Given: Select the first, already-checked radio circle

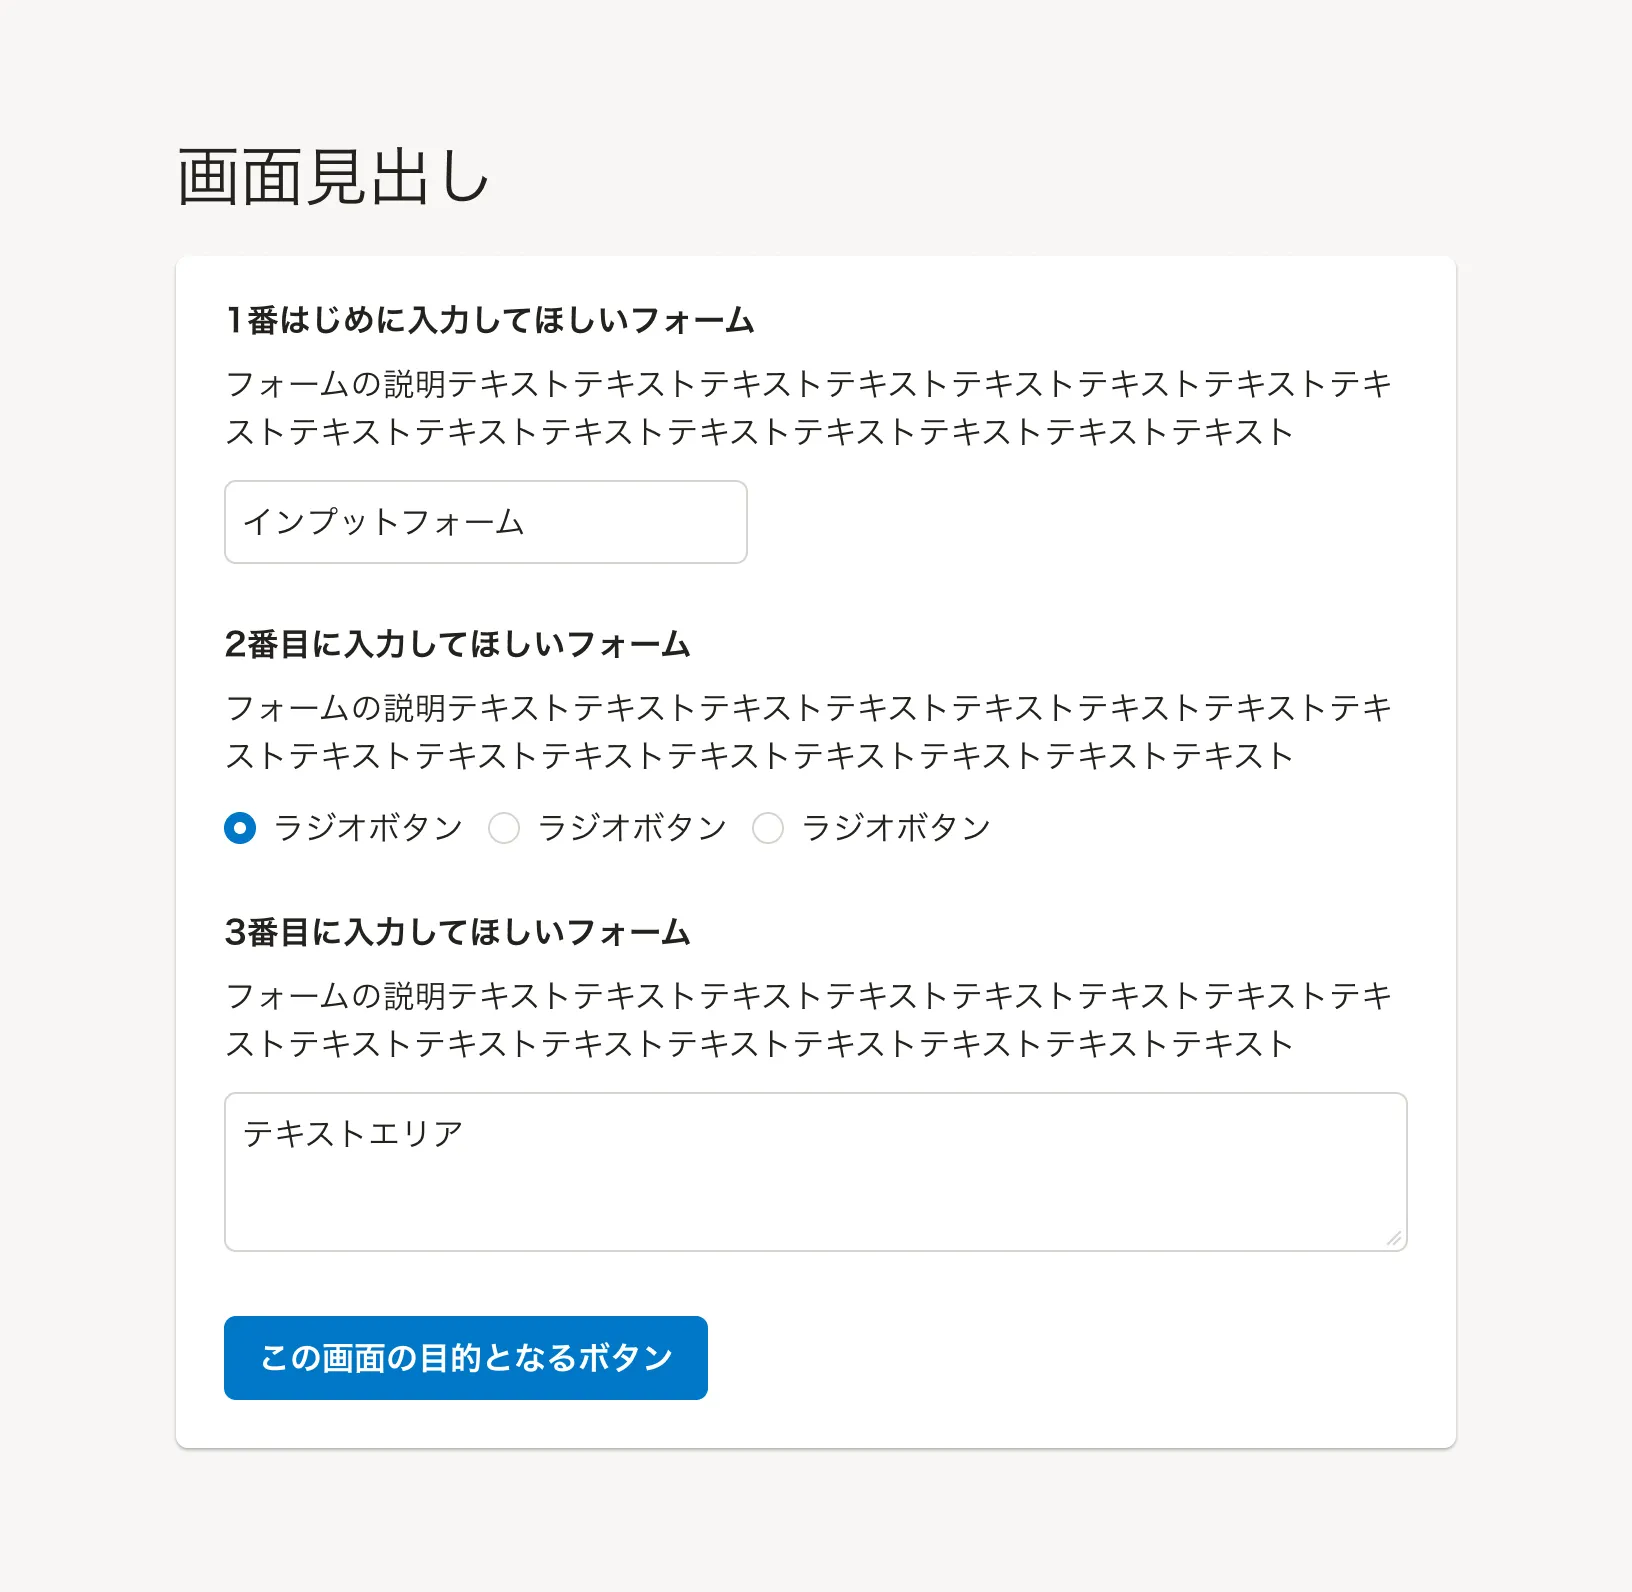Looking at the screenshot, I should 240,828.
